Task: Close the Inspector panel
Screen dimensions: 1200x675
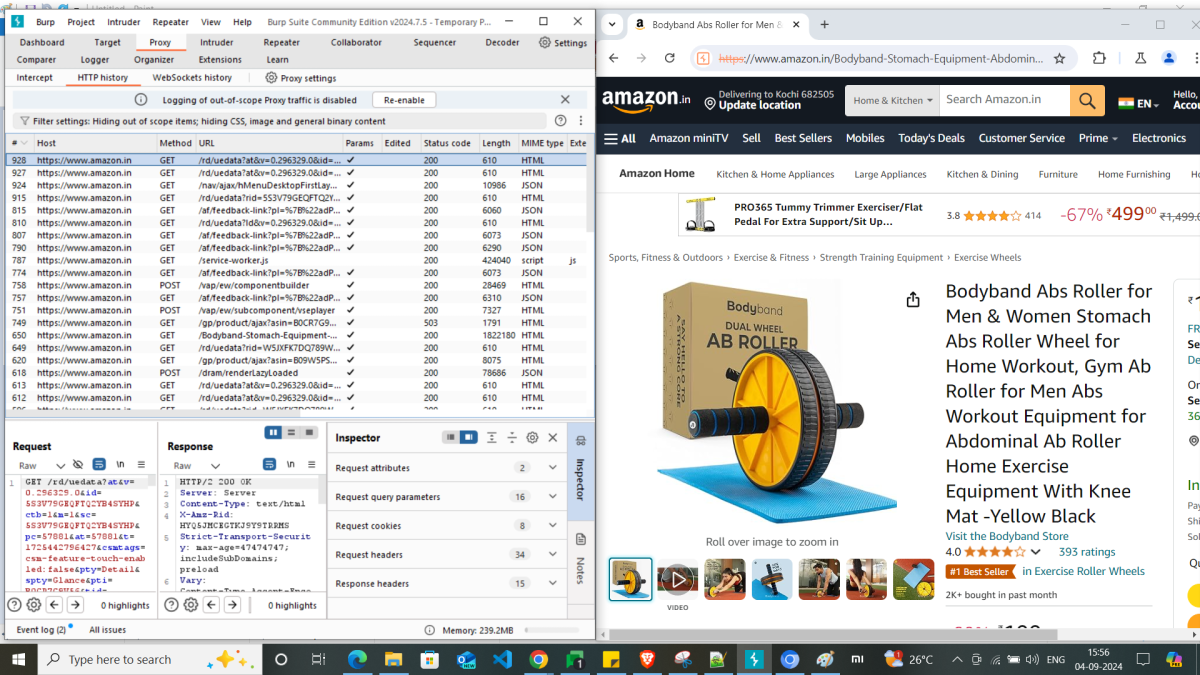Action: tap(553, 438)
